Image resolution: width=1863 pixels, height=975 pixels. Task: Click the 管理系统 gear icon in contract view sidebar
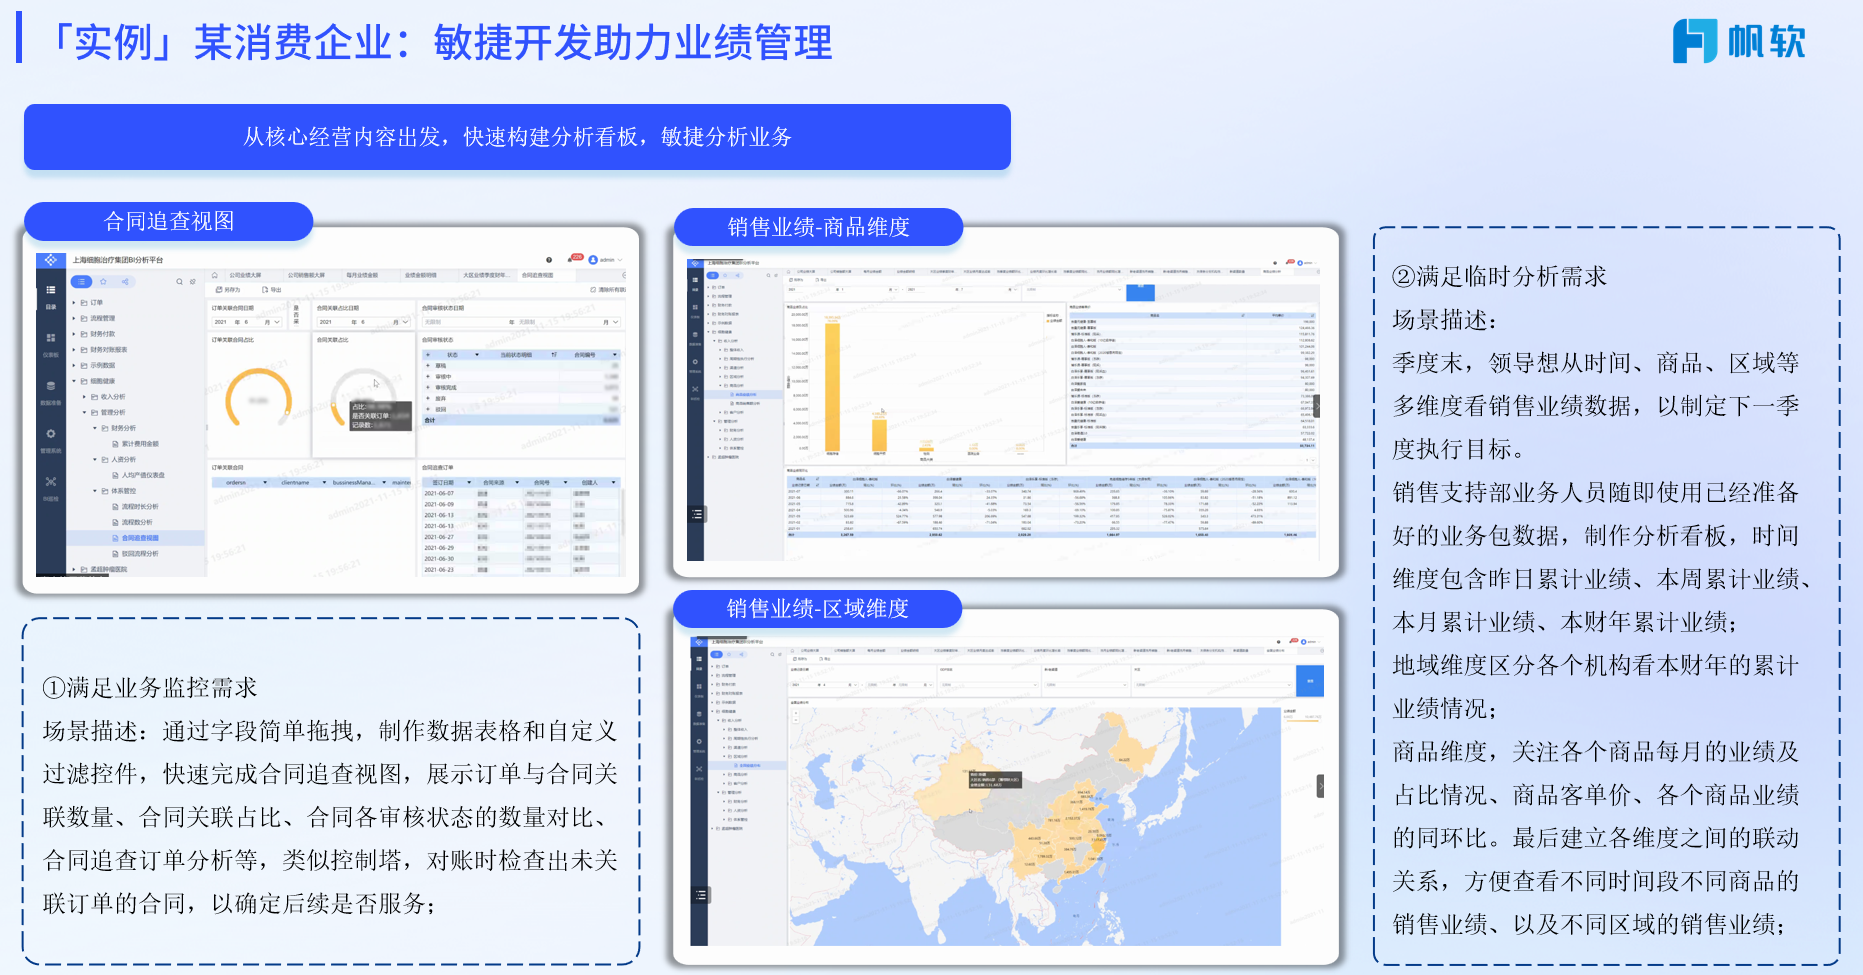pos(50,434)
